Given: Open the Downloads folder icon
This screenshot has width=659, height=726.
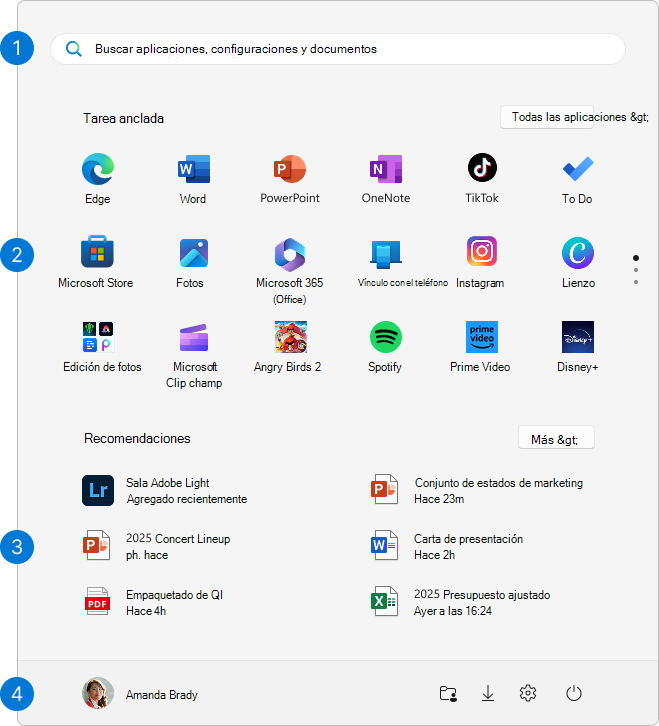Looking at the screenshot, I should 488,694.
